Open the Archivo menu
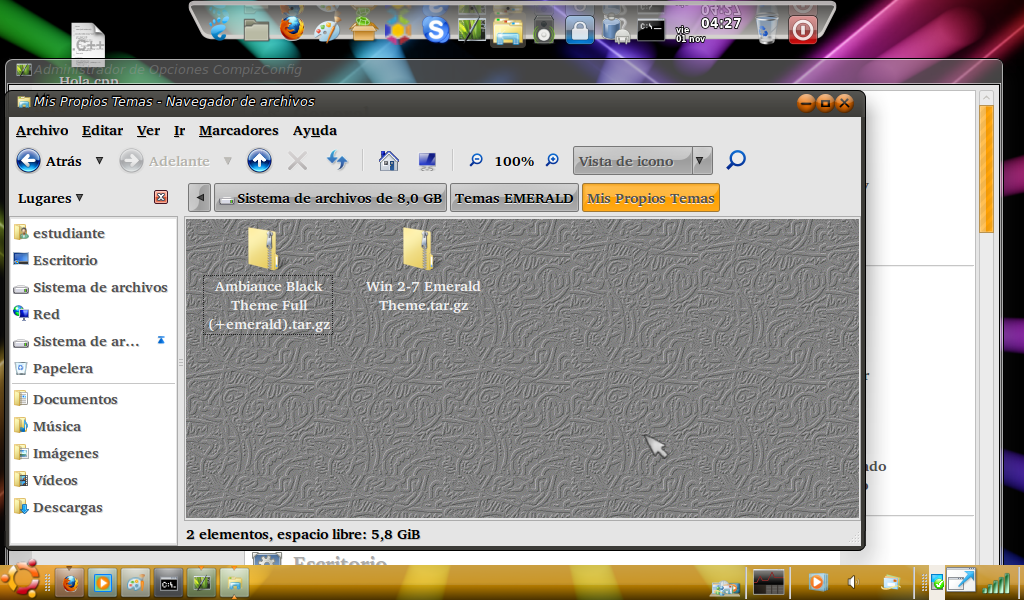 pyautogui.click(x=42, y=131)
